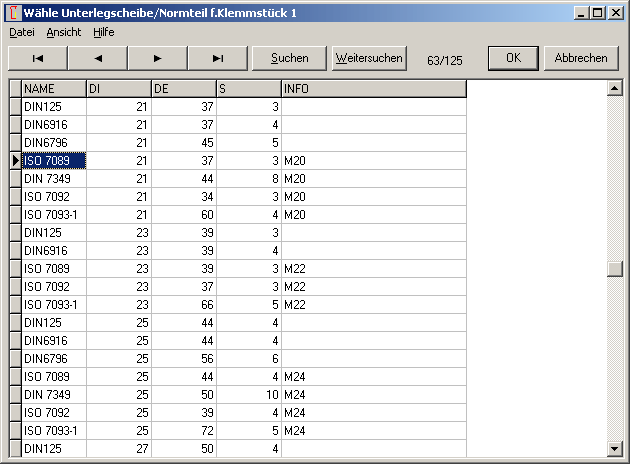
Task: Advance to the next record
Action: click(157, 58)
